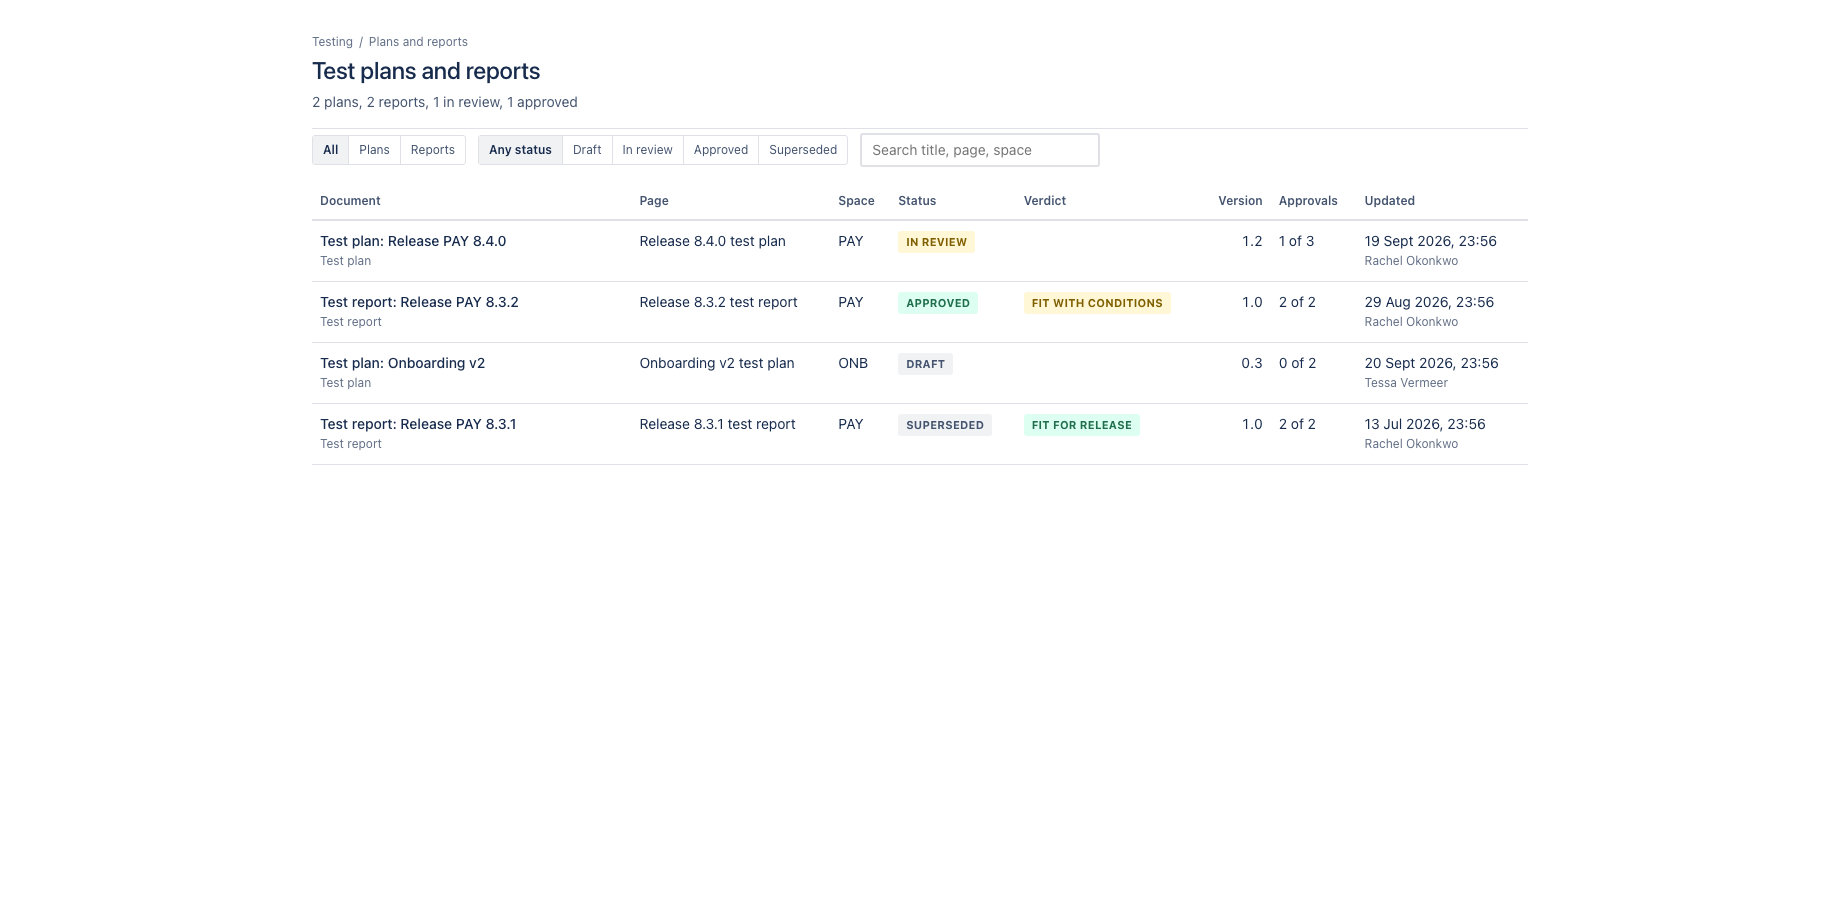The height and width of the screenshot is (900, 1840).
Task: Click the Search title, page, space field
Action: click(980, 150)
